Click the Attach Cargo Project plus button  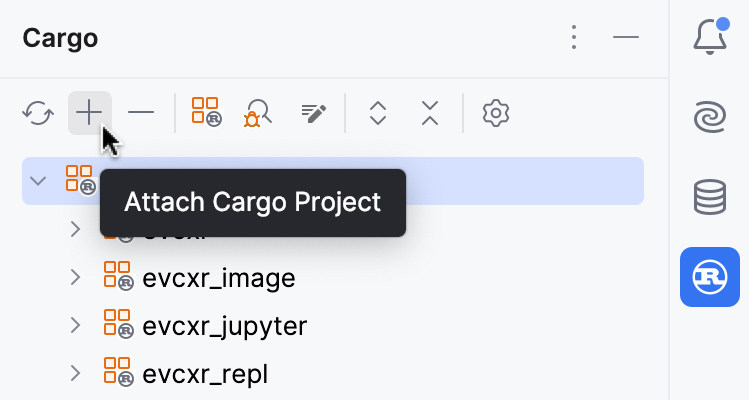coord(89,113)
